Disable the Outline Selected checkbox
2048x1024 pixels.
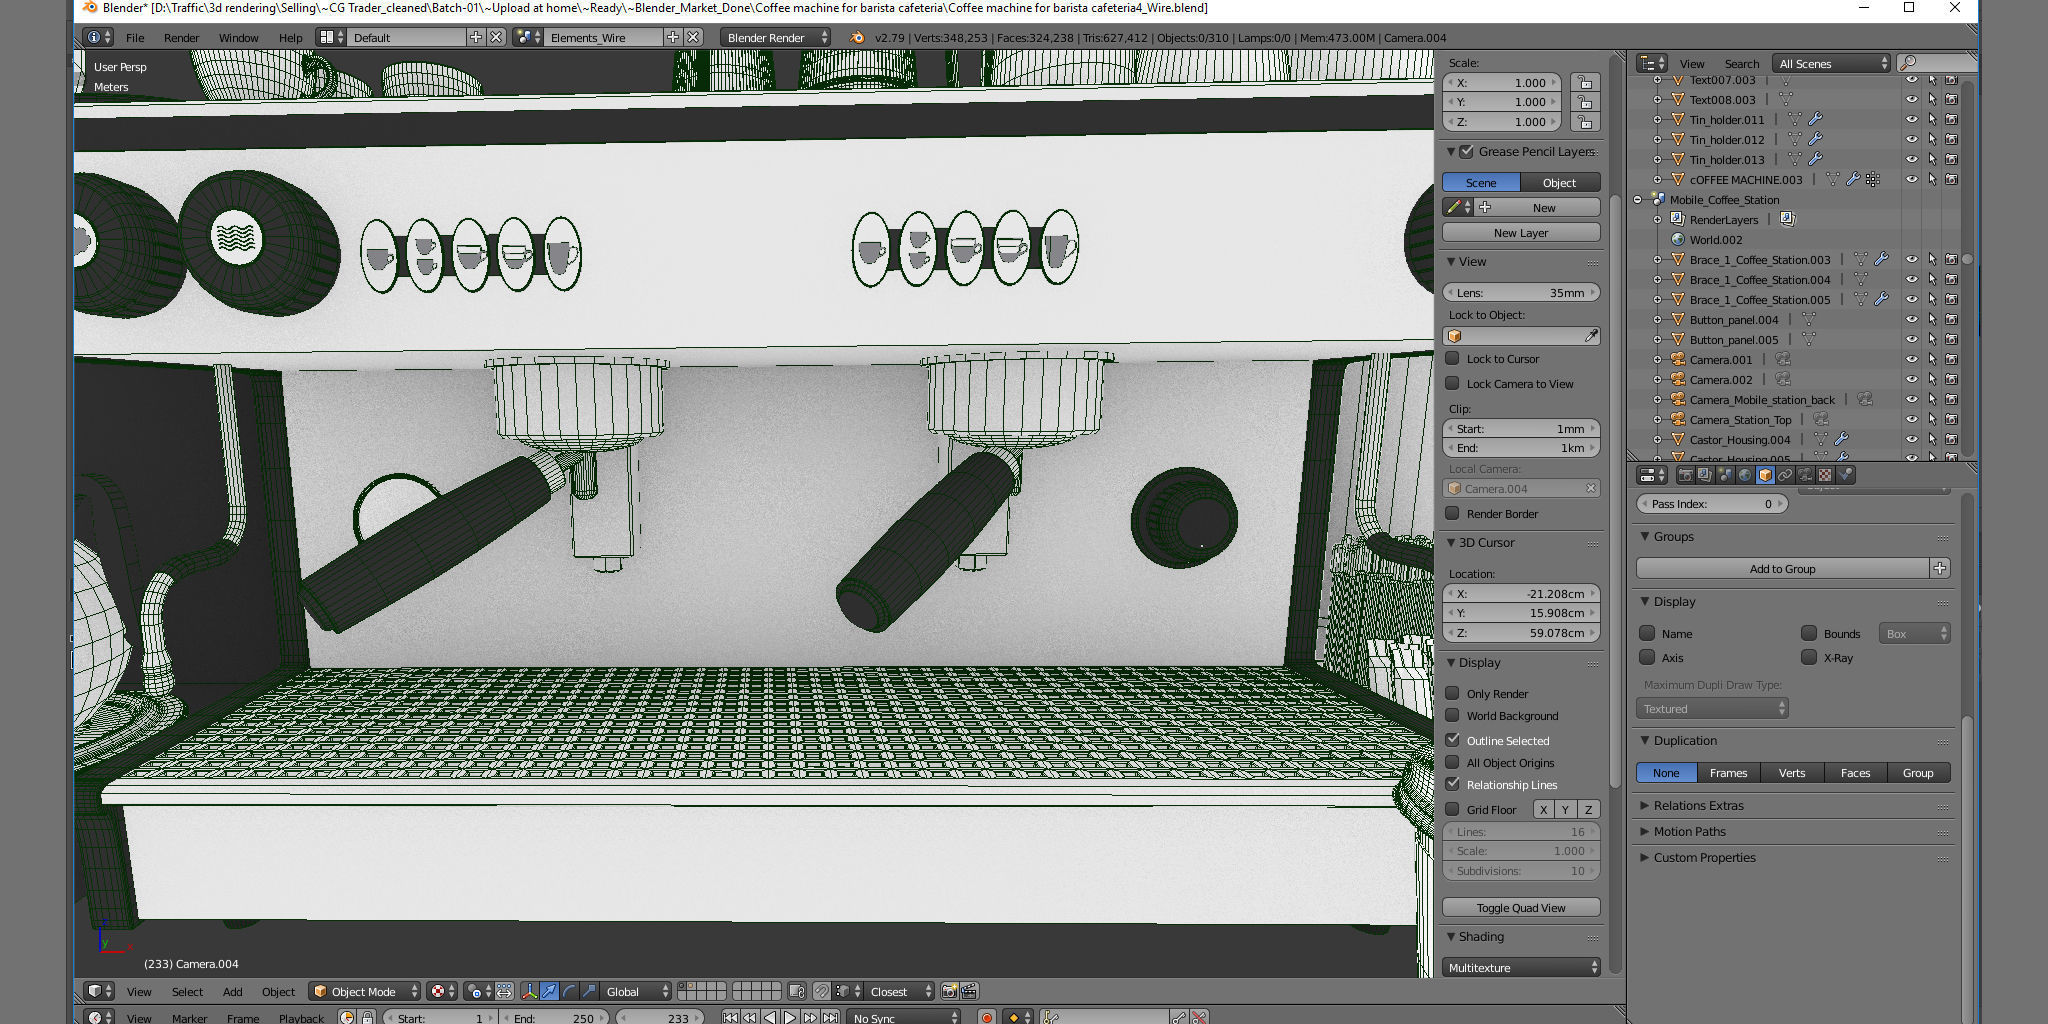coord(1454,740)
